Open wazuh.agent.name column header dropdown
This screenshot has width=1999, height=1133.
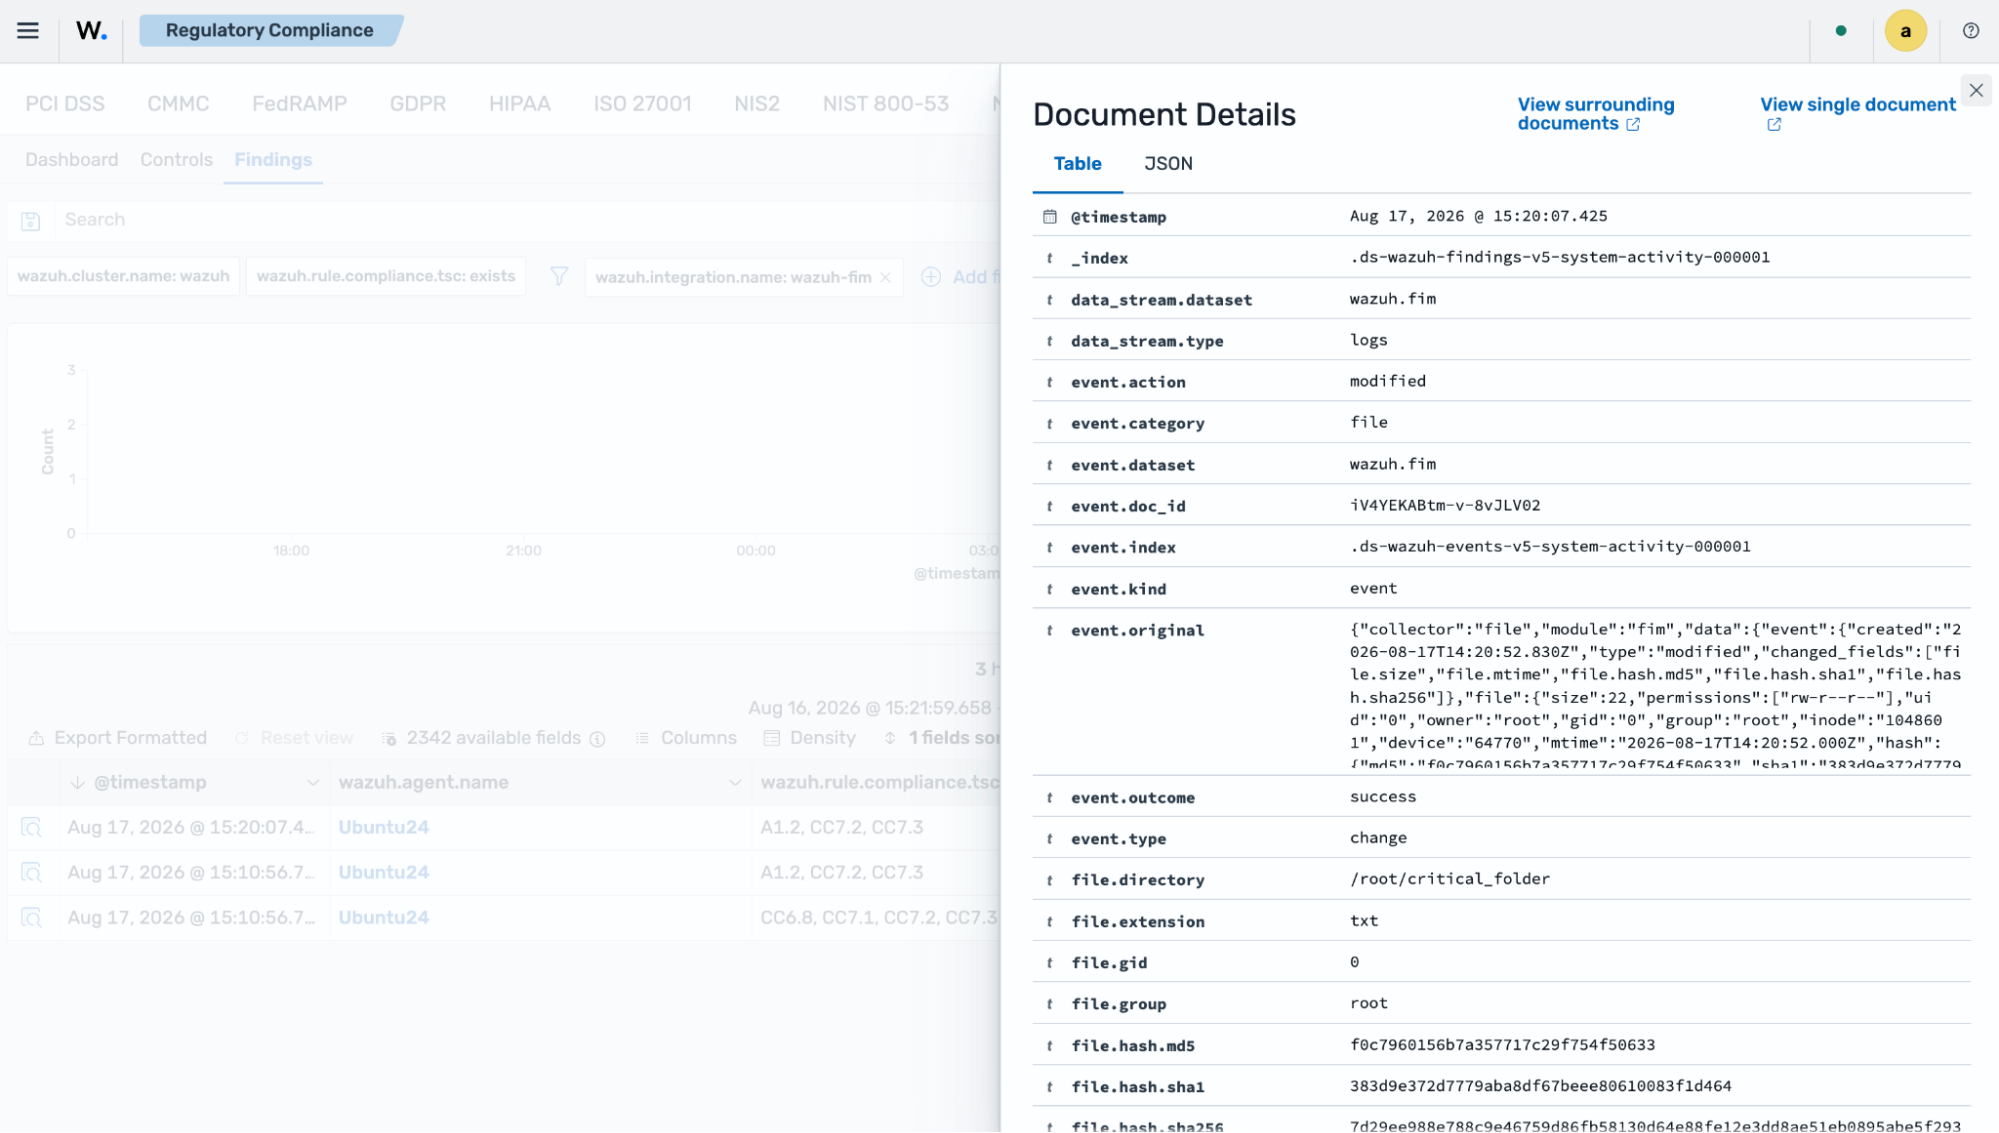click(x=735, y=783)
